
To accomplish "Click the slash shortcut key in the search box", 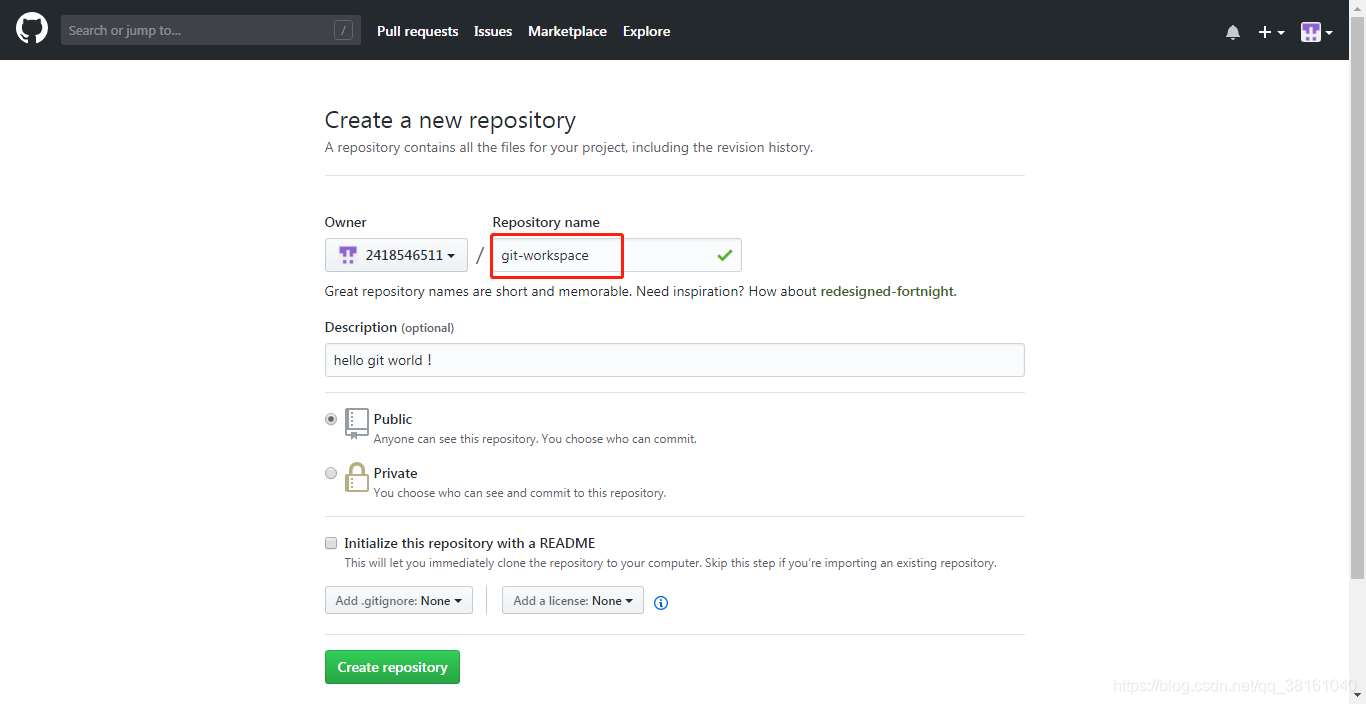I will point(343,30).
